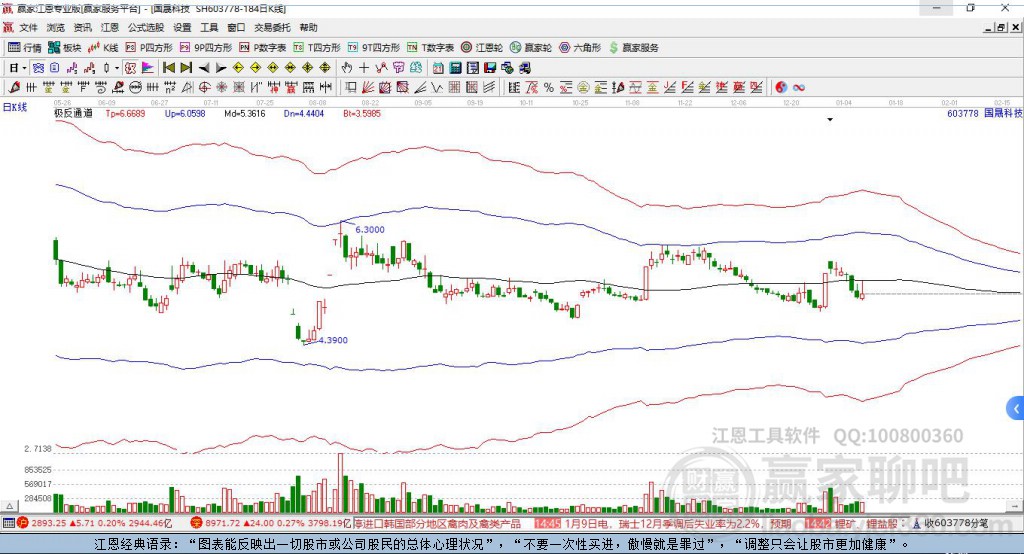Open the 帮助 menu
Viewport: 1024px width, 554px height.
[x=308, y=27]
